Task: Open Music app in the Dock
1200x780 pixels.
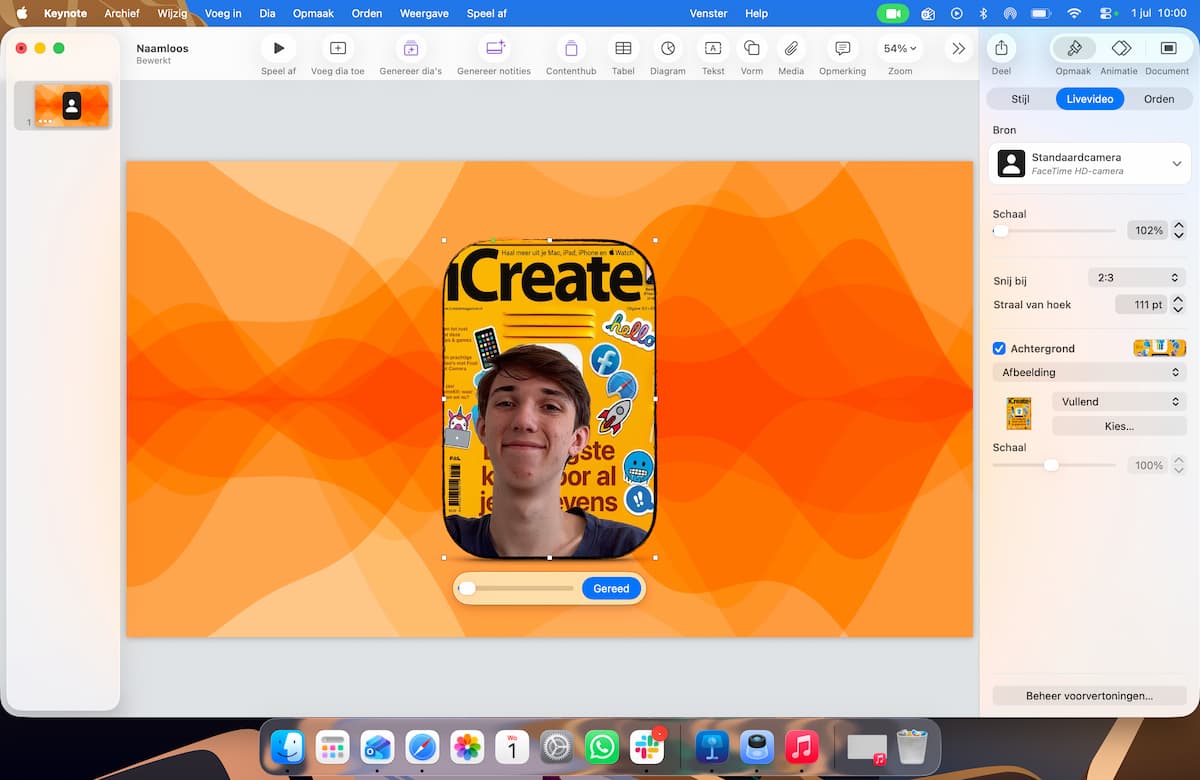Action: pos(802,747)
